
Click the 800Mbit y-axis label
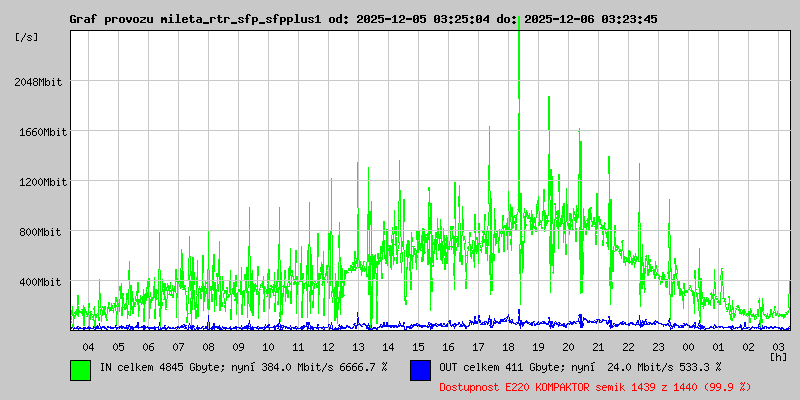[43, 232]
